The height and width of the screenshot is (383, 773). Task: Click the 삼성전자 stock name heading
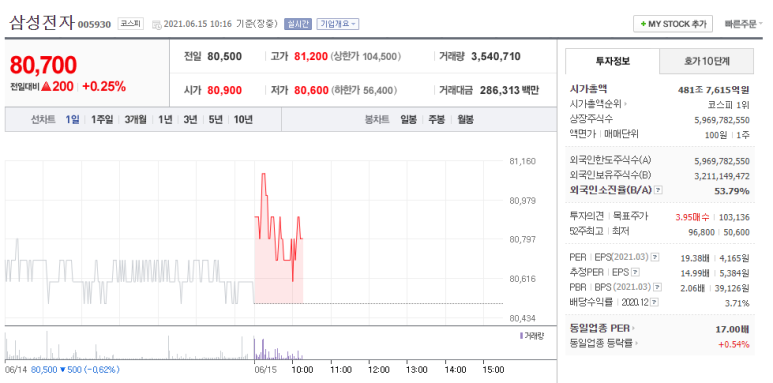pos(41,23)
